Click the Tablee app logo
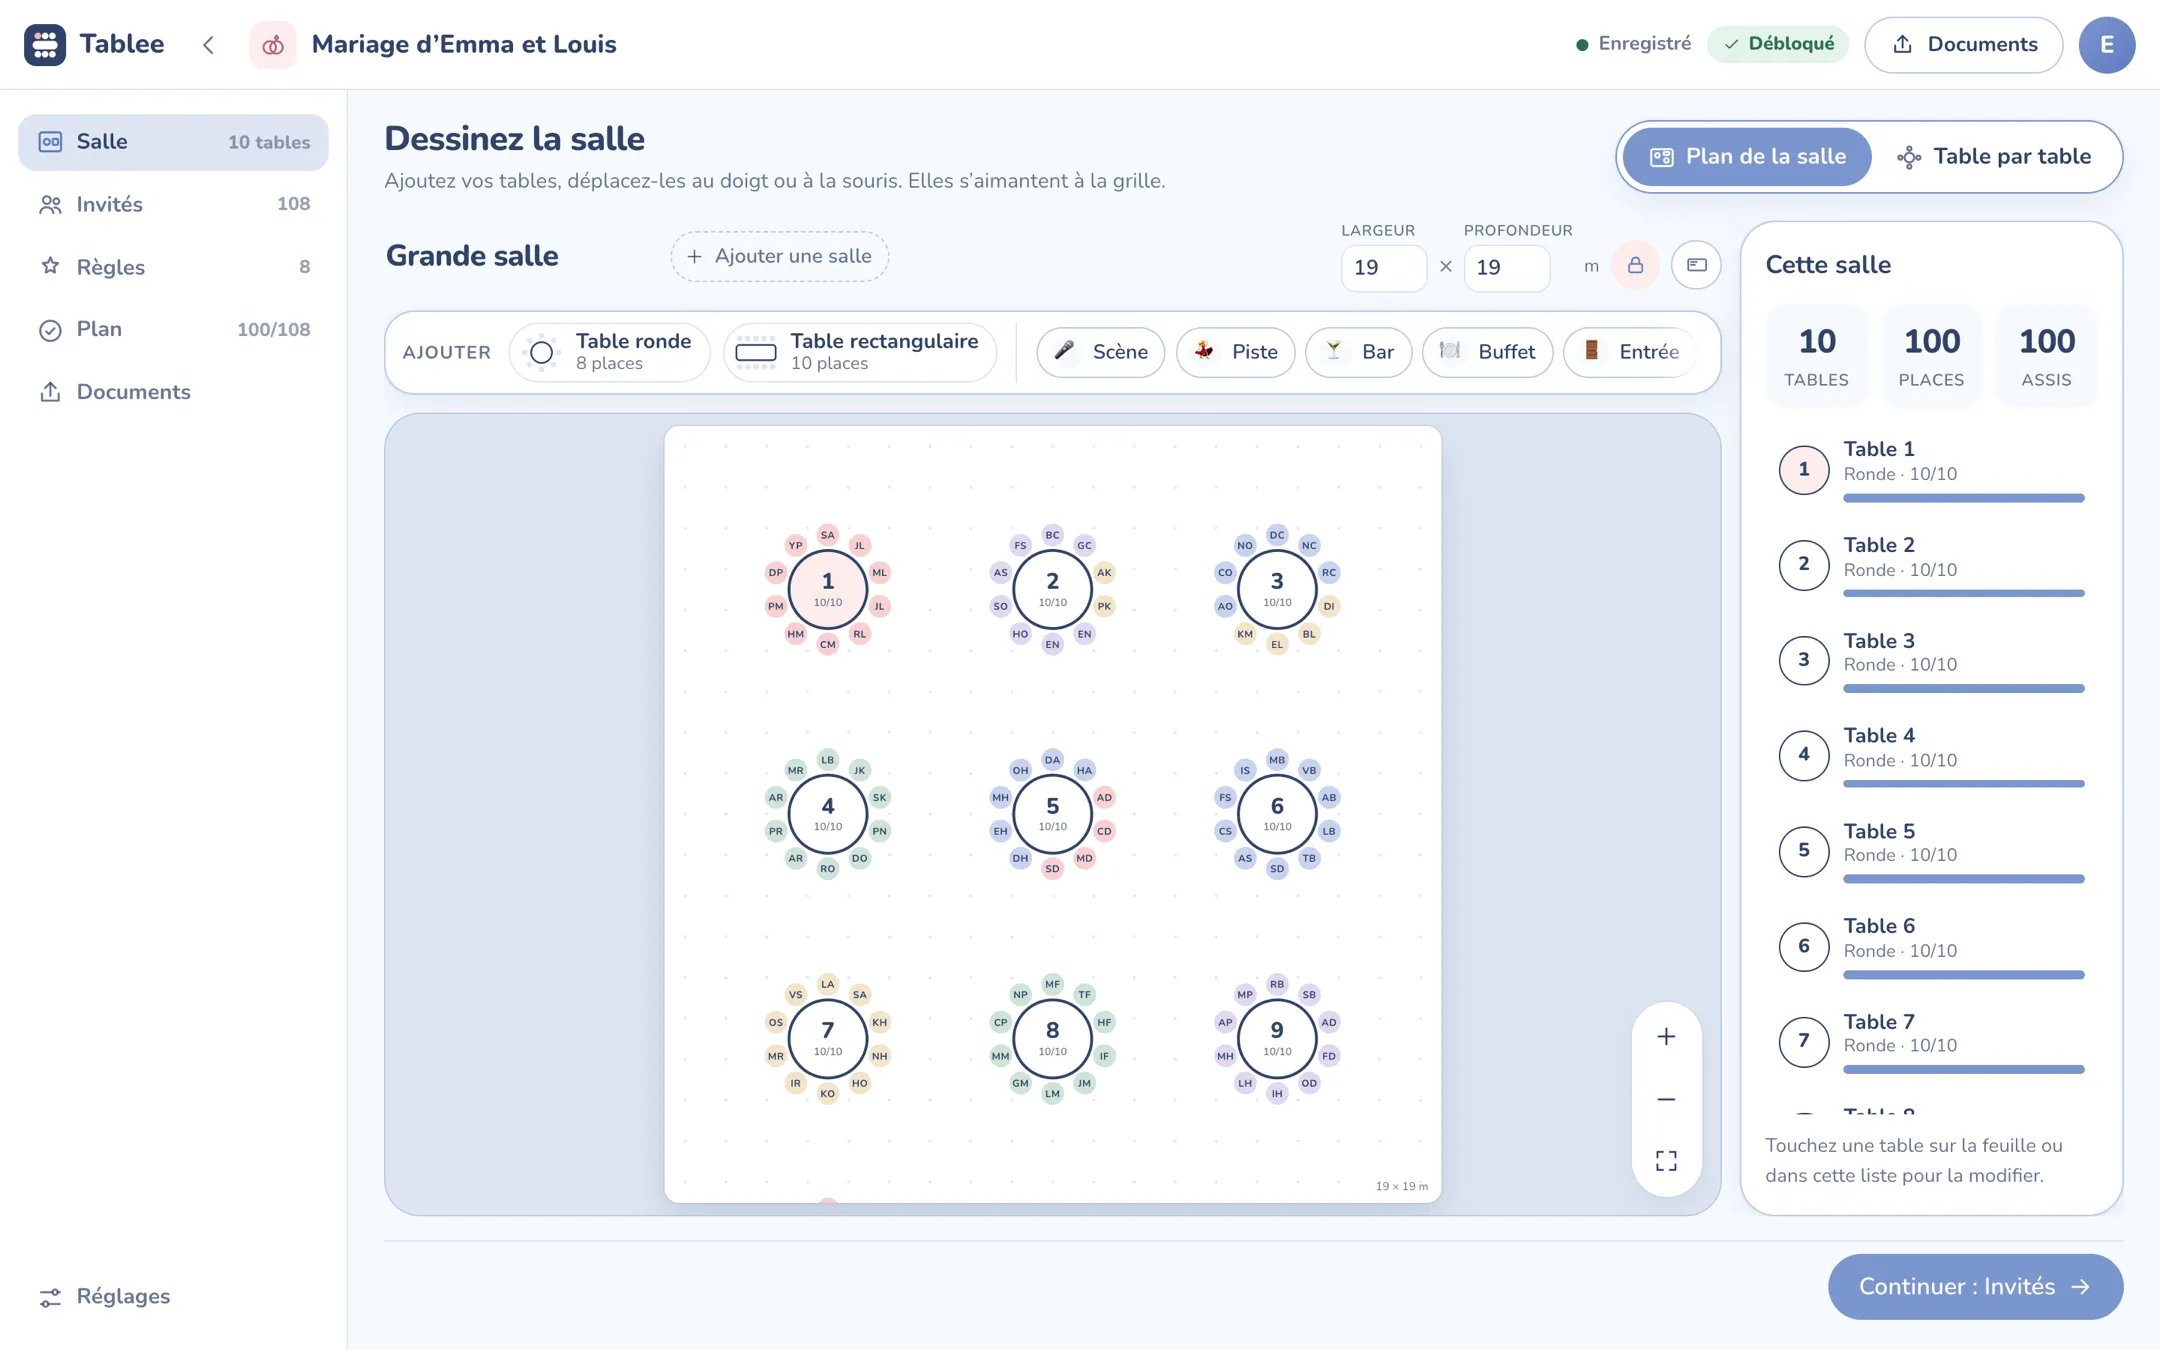 45,44
